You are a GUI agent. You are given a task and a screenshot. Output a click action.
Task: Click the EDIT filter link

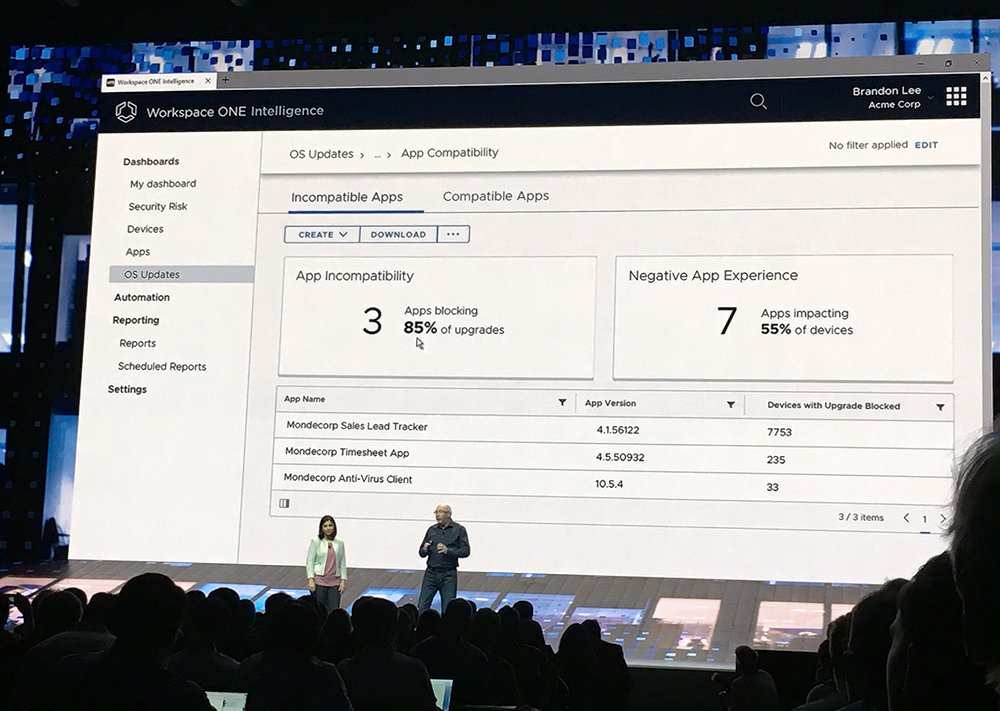coord(925,145)
